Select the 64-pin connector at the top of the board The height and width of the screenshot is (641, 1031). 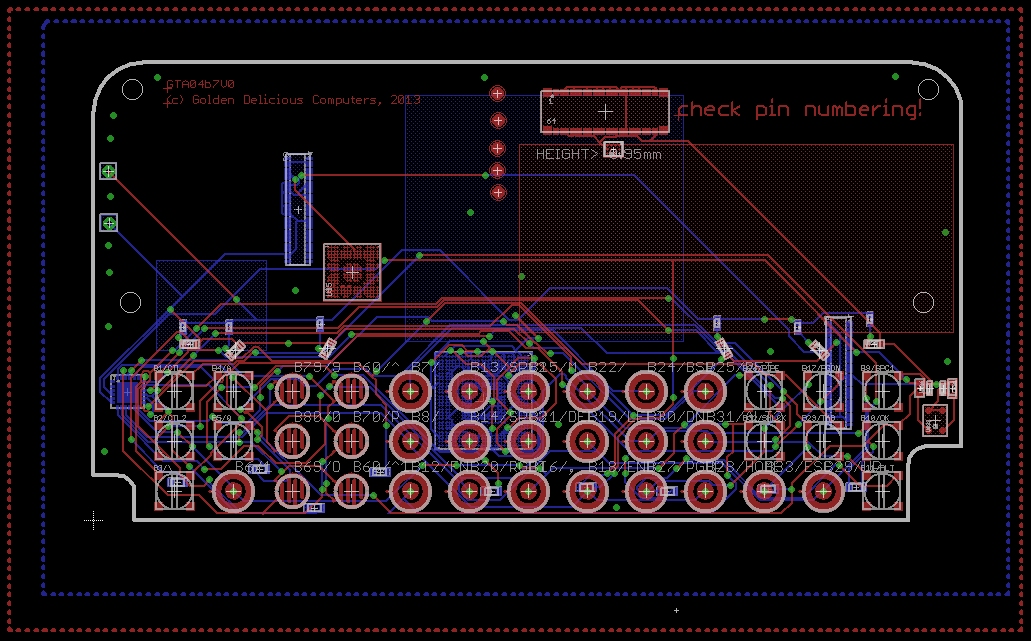click(605, 111)
